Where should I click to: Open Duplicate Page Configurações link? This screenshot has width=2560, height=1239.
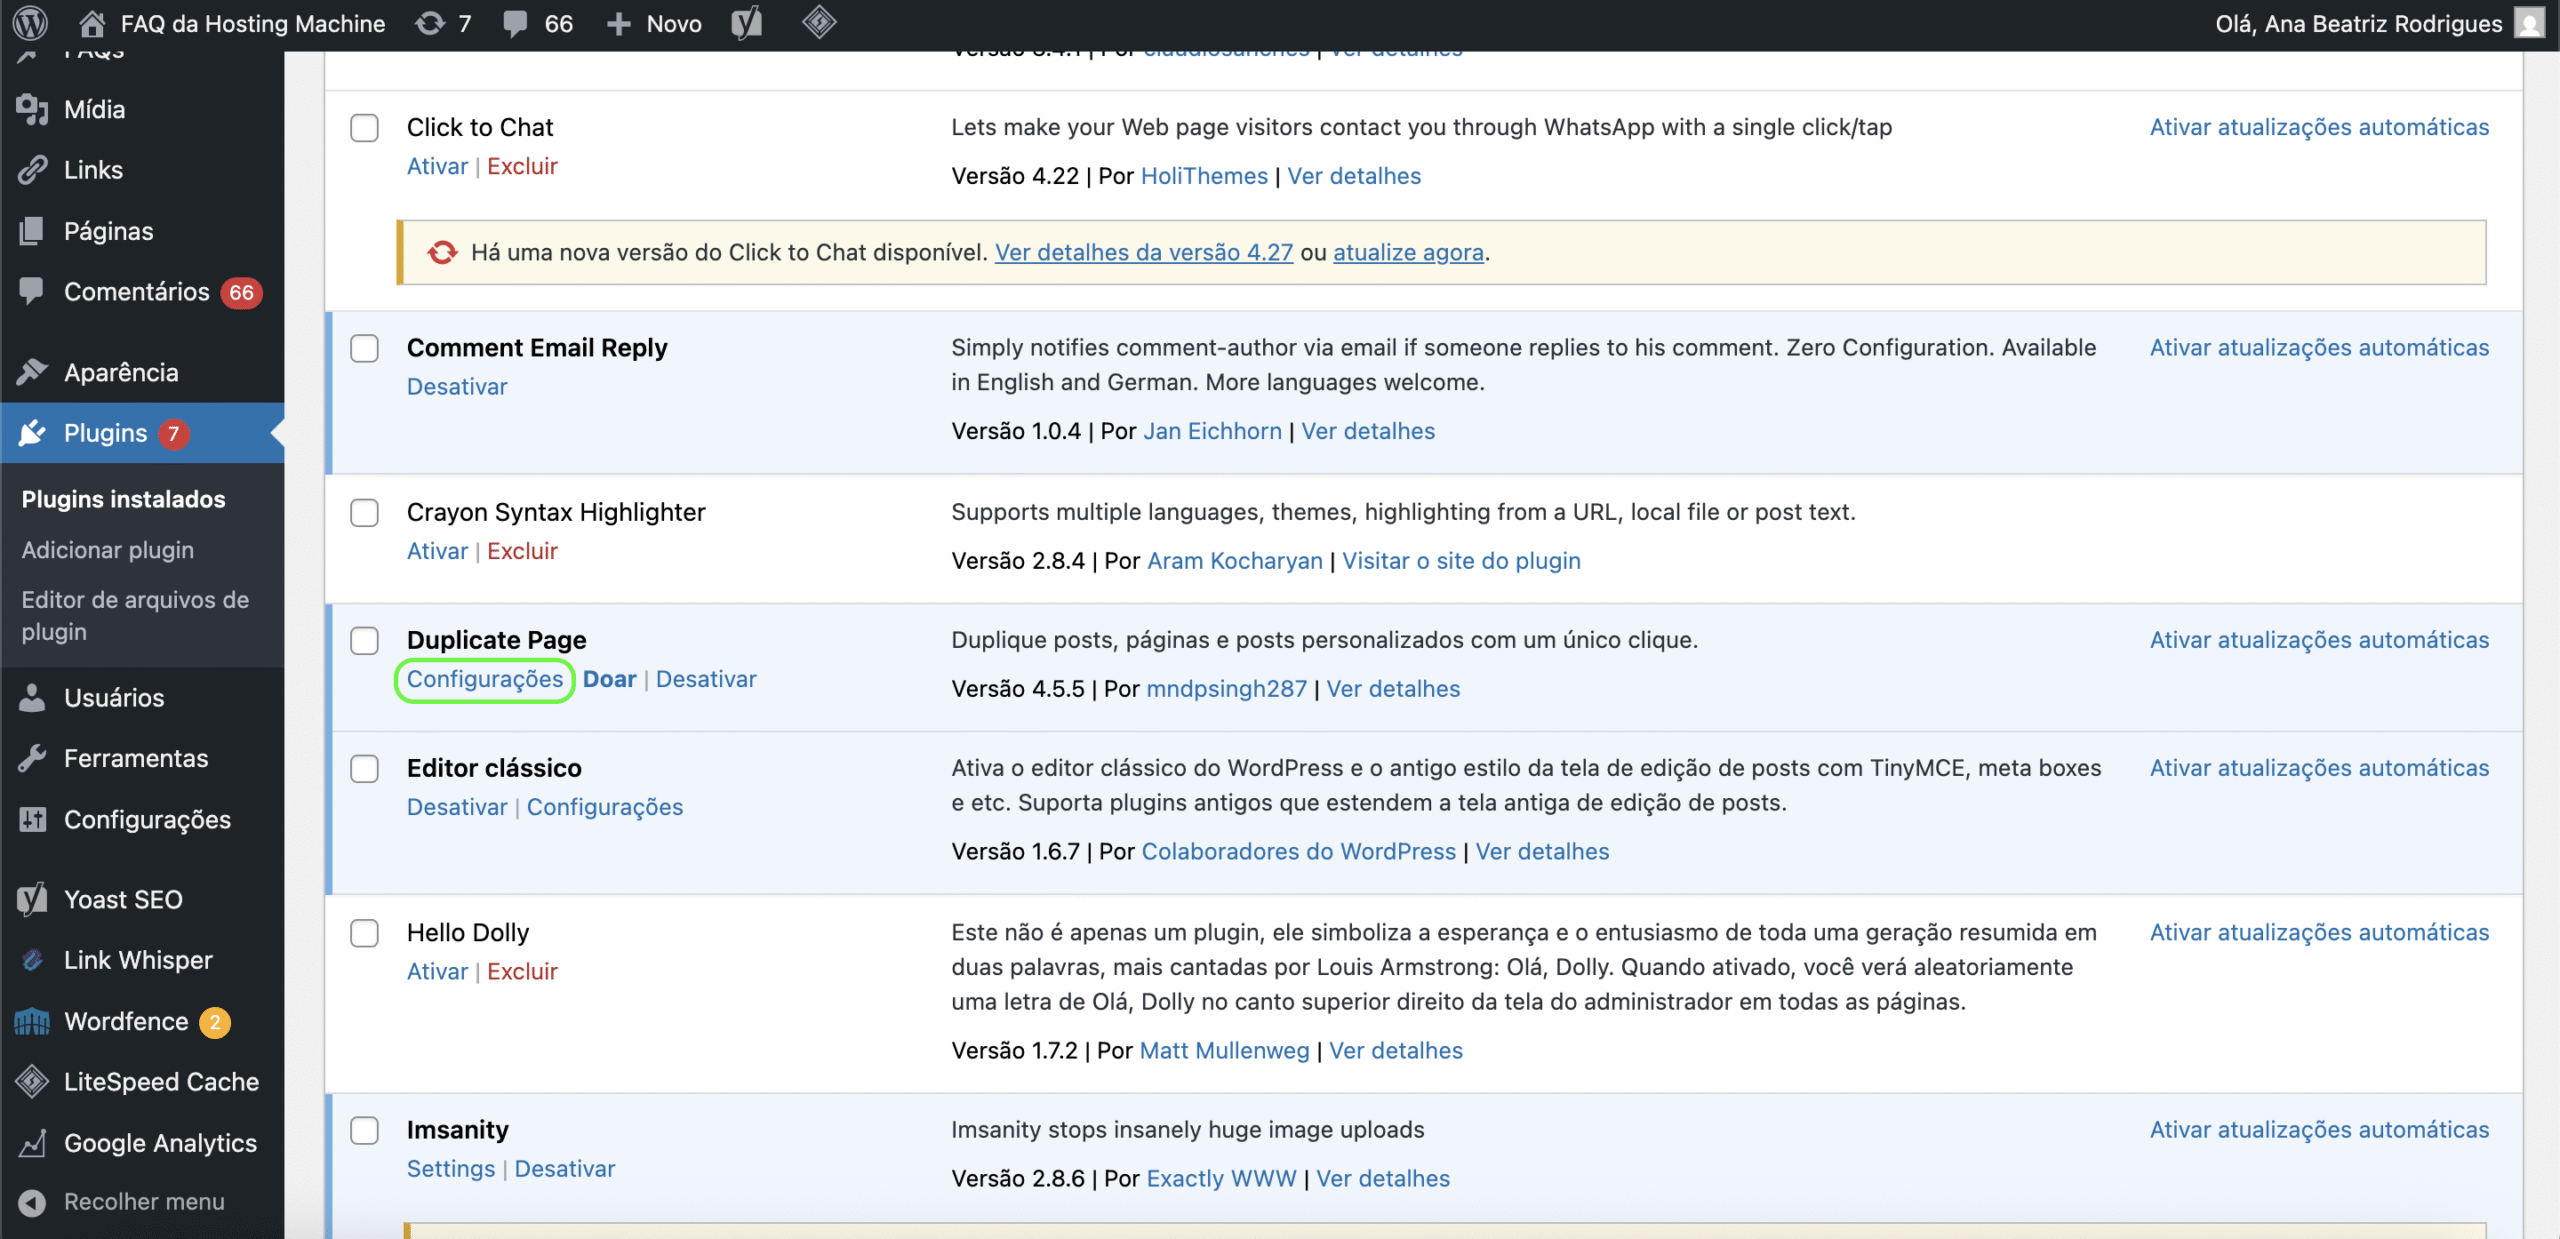point(485,679)
